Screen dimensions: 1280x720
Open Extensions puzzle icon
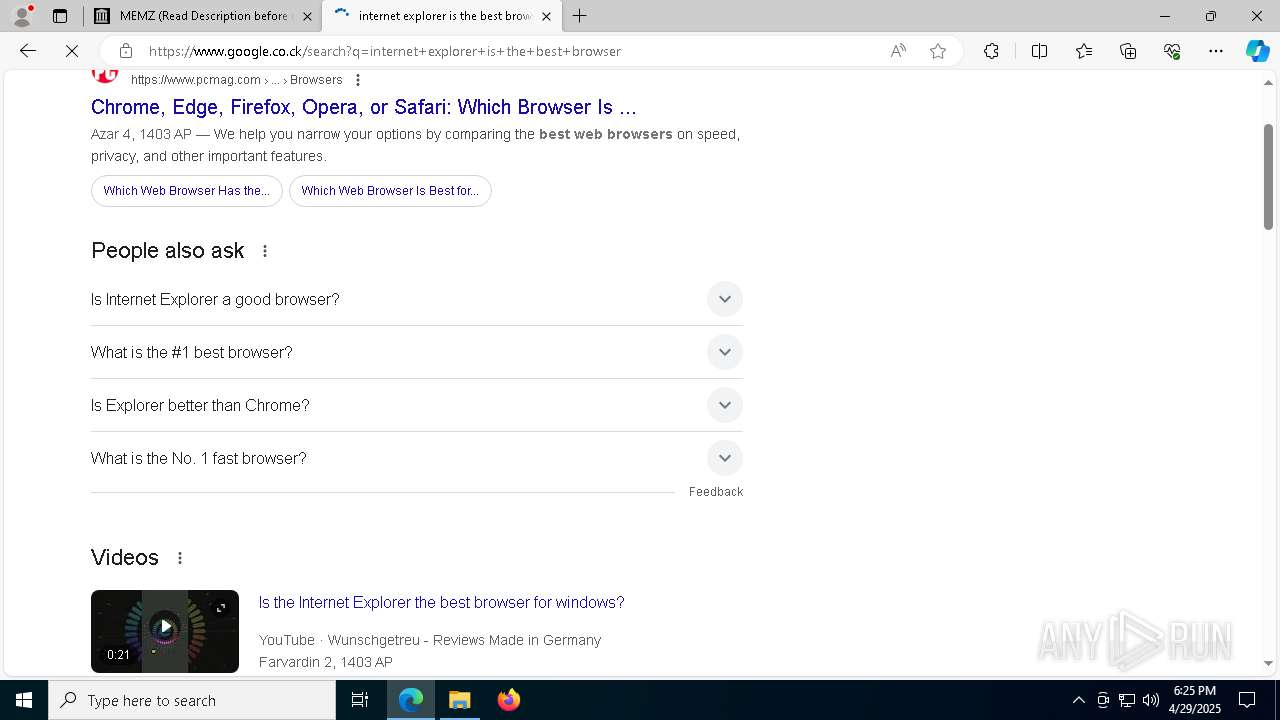[x=991, y=51]
